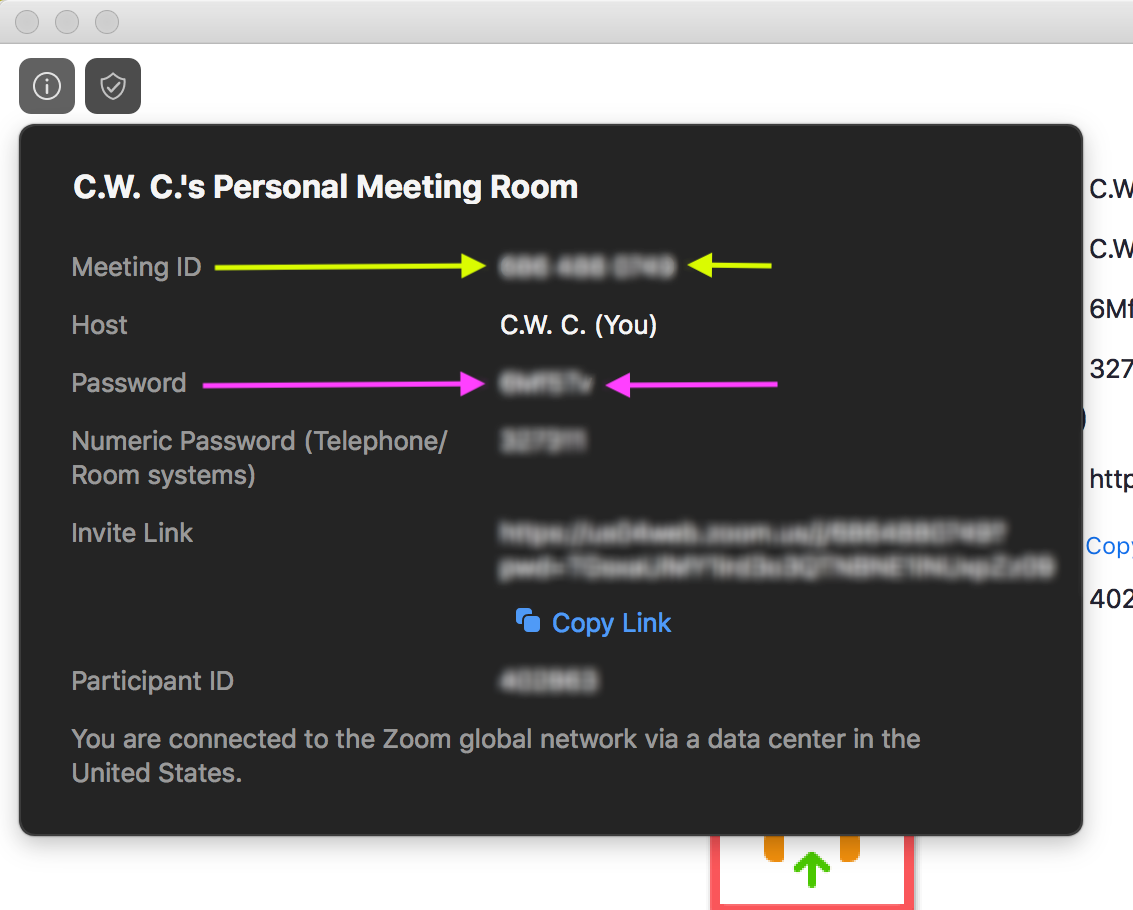Screen dimensions: 1133x910
Task: Select the blurred Password value
Action: (x=546, y=383)
